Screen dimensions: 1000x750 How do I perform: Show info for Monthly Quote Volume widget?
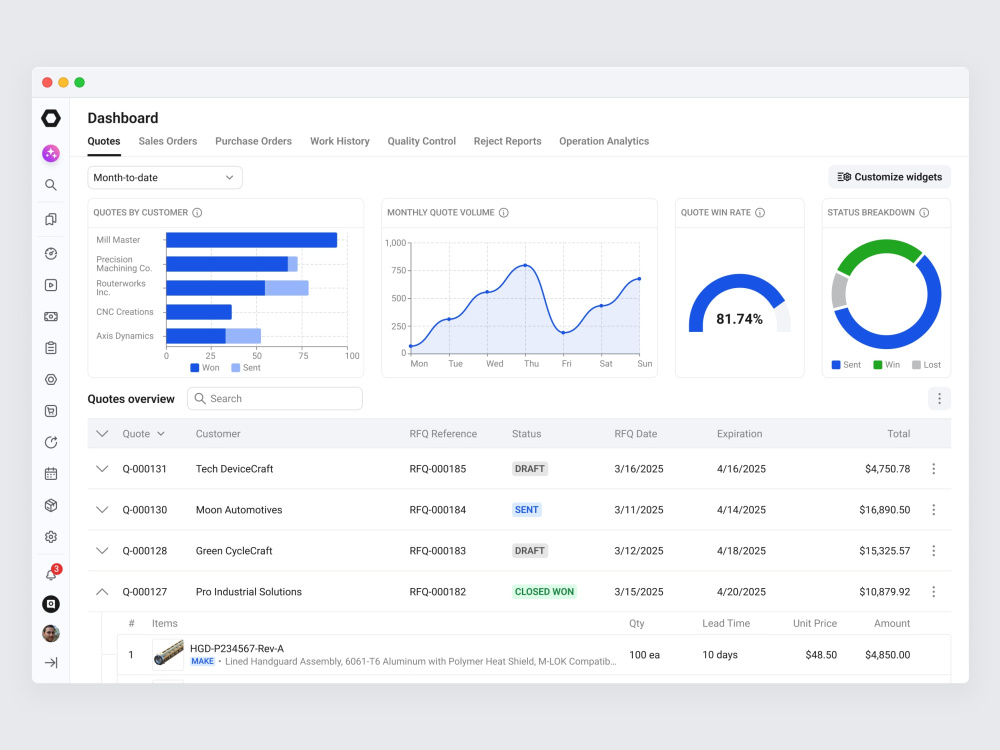click(504, 212)
